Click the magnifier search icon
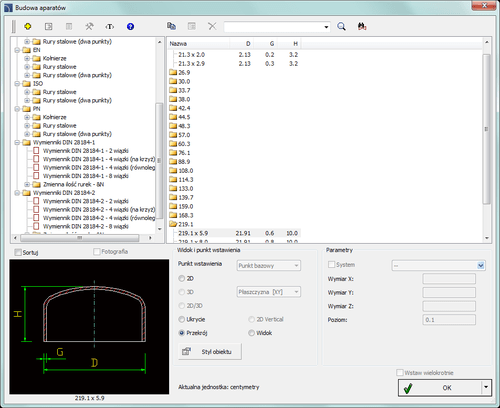Viewport: 500px width, 408px height. pyautogui.click(x=341, y=26)
